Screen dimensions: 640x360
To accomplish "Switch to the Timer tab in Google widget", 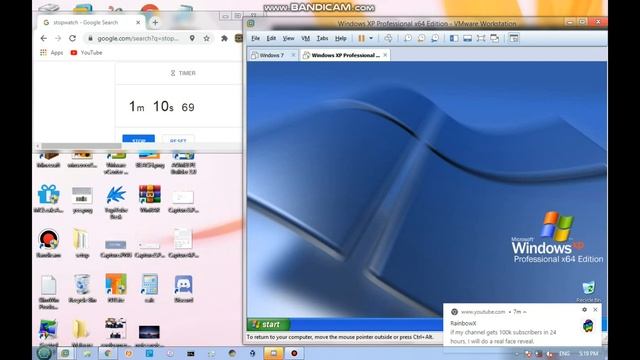I will pyautogui.click(x=183, y=73).
